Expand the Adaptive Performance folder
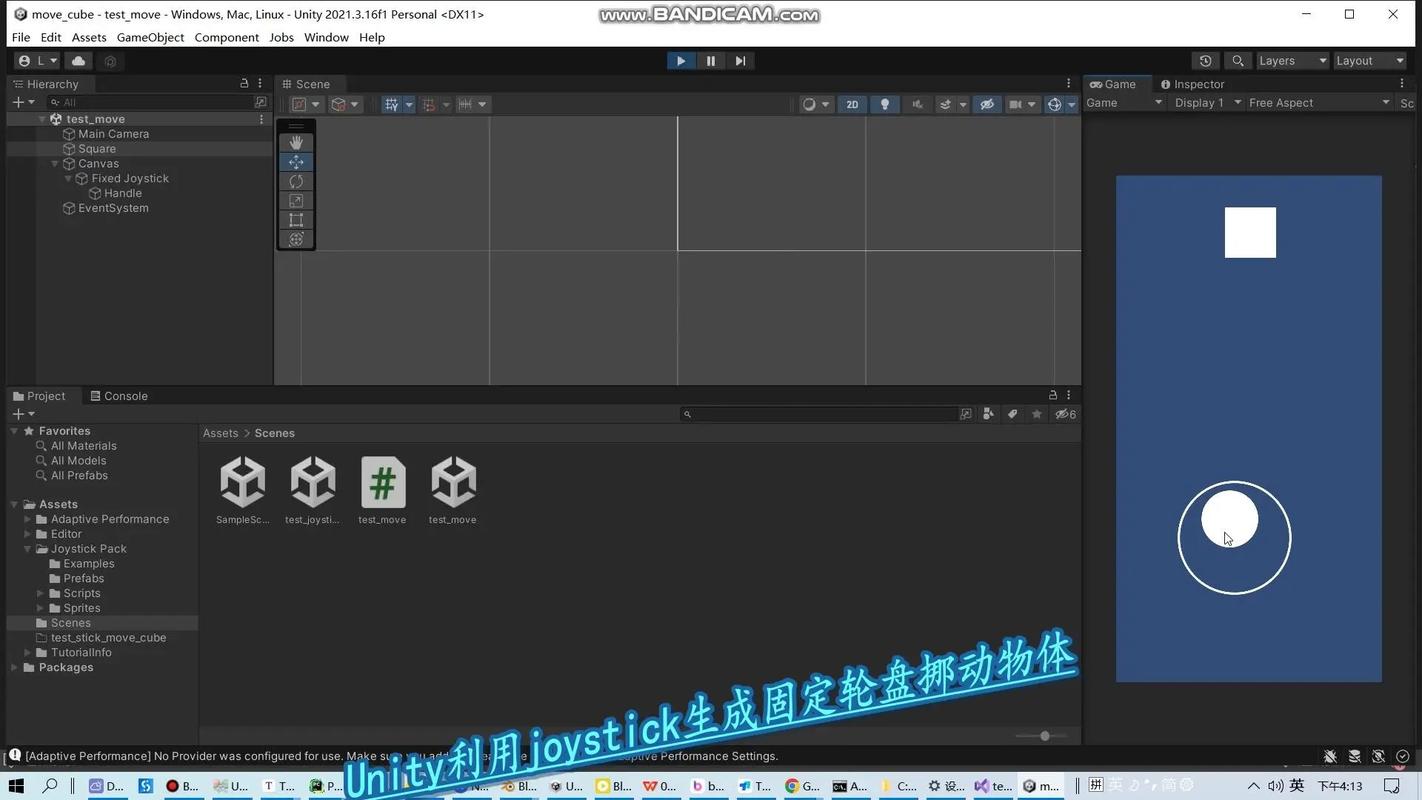 coord(28,520)
